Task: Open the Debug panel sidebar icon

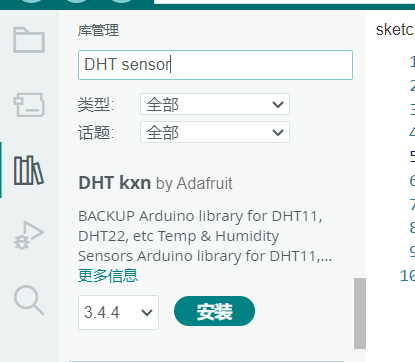Action: (x=29, y=235)
